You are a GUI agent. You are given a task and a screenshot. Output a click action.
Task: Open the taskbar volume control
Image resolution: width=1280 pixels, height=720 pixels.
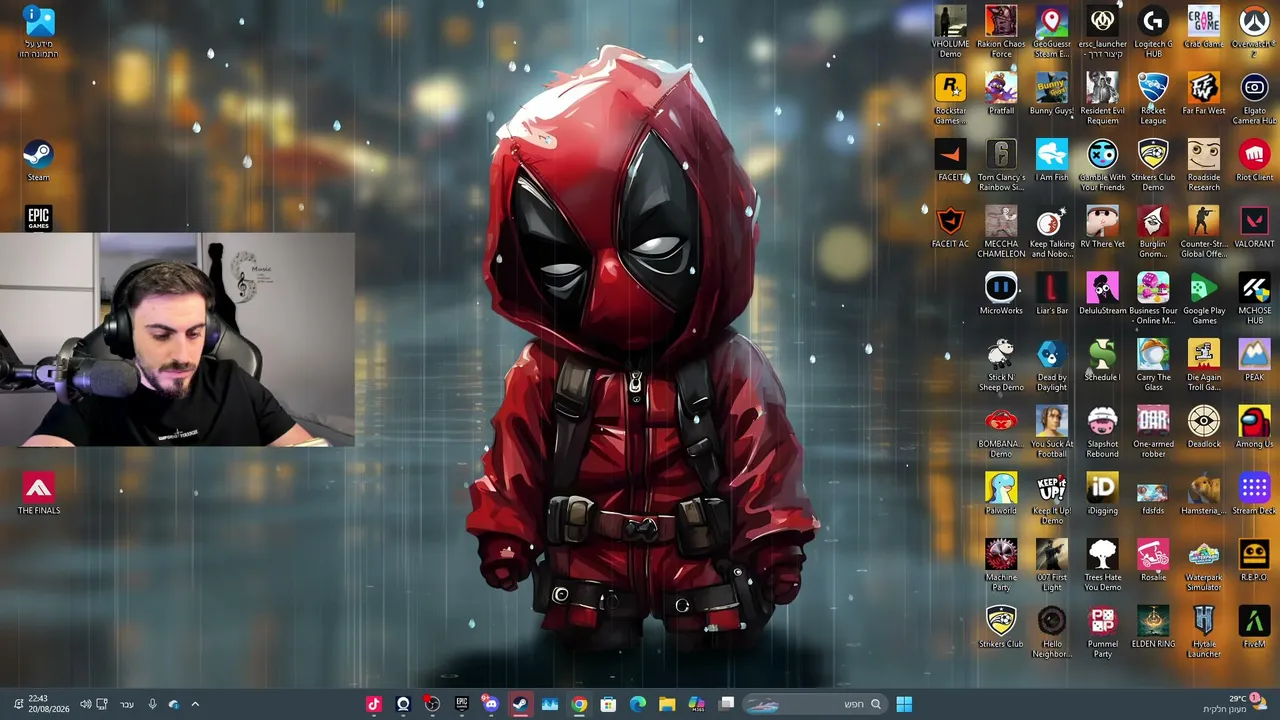point(85,704)
